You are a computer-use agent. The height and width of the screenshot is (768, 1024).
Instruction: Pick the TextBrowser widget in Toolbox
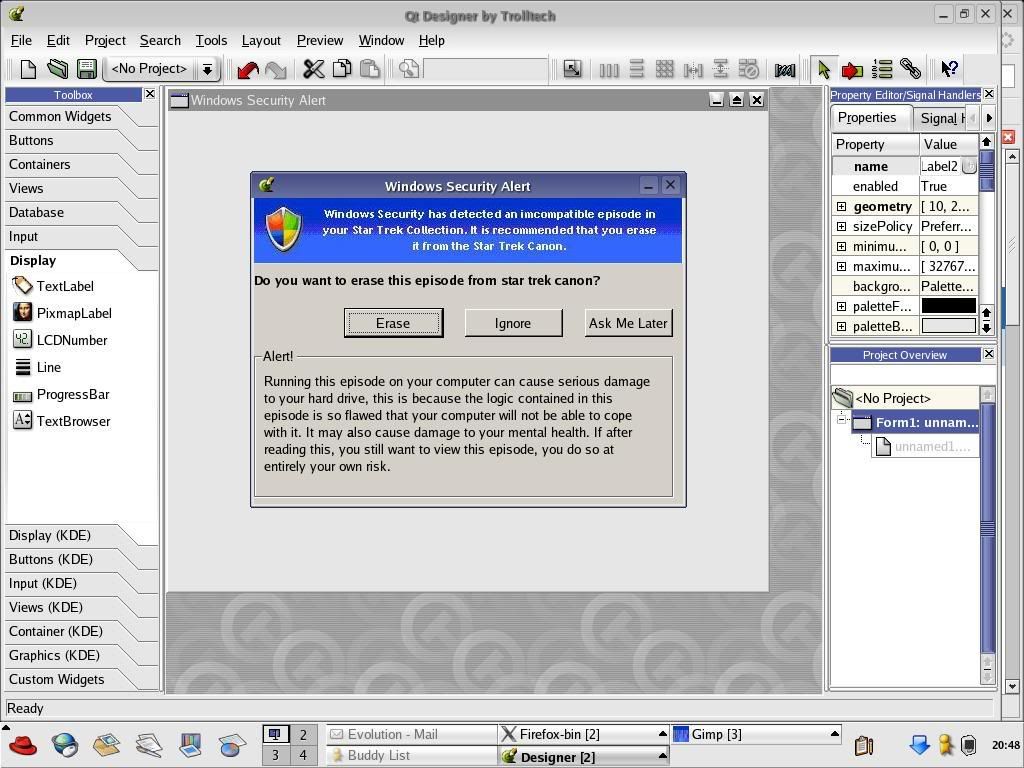(x=61, y=421)
